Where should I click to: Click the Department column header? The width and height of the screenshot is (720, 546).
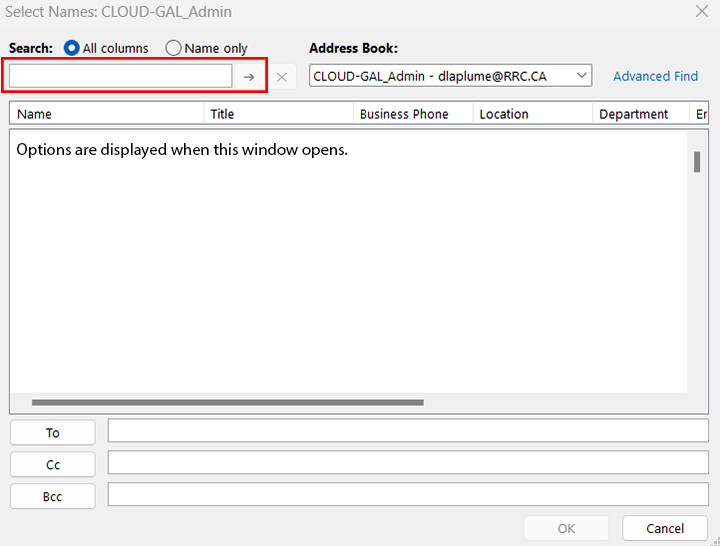(640, 114)
